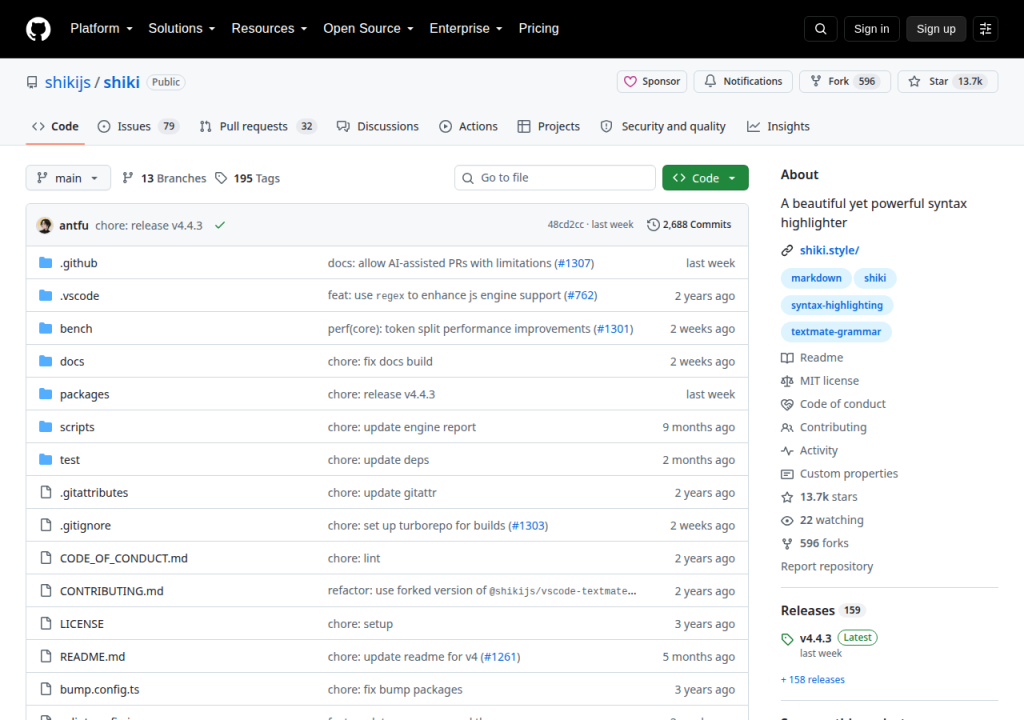Select the textmate-grammar topic tag

coord(836,332)
